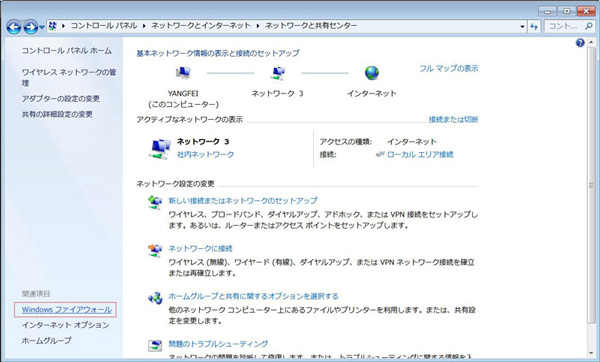Viewport: 600px width, 362px height.
Task: Open コントロール パネル ホーム
Action: 67,51
